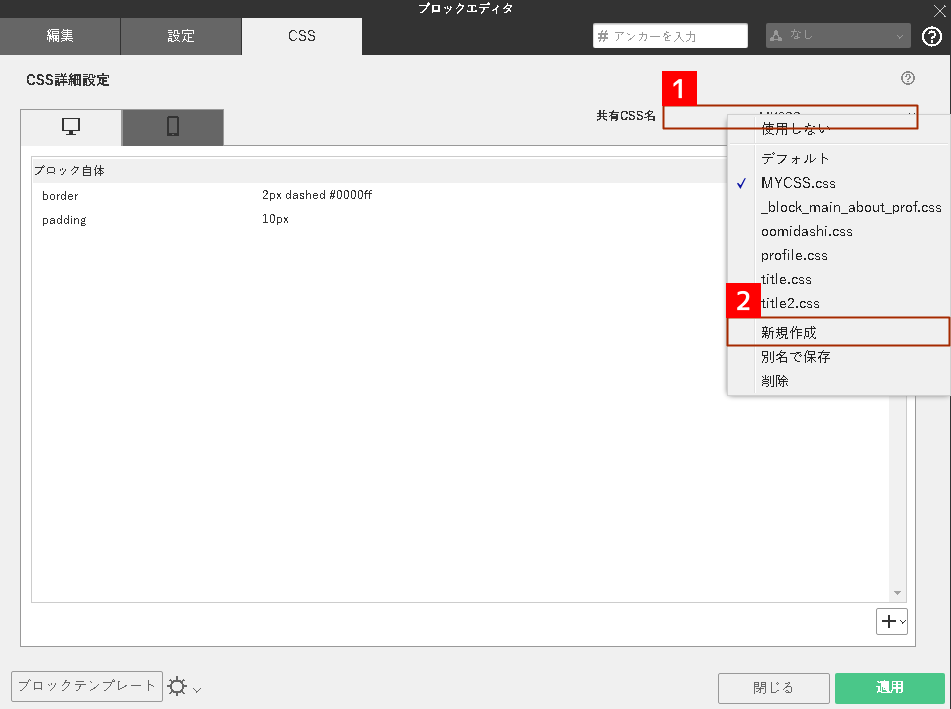This screenshot has width=951, height=709.
Task: Select the CSS tab
Action: [302, 36]
